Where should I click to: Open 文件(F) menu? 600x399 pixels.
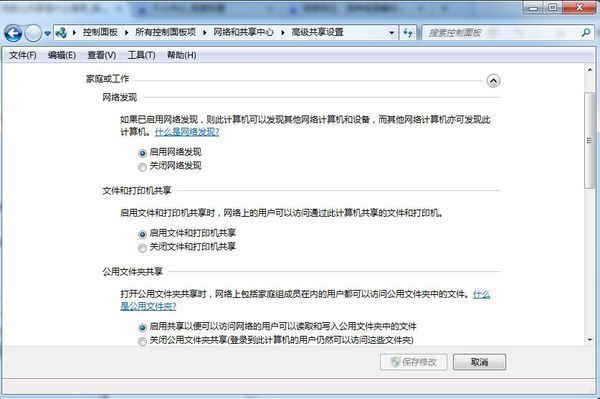click(23, 55)
